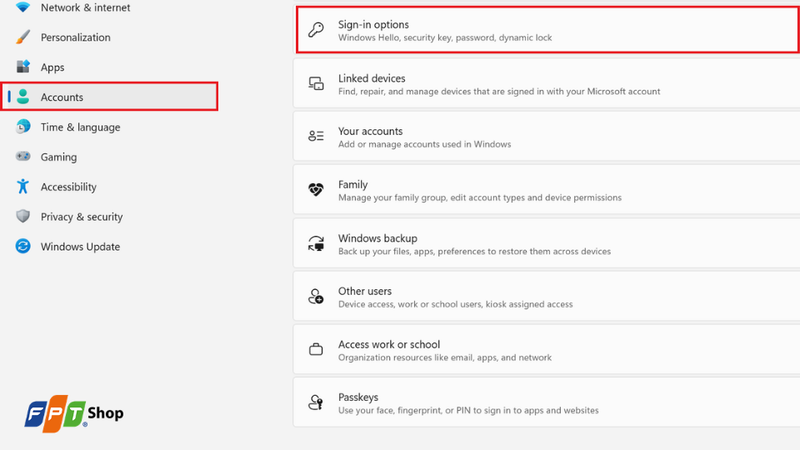Click 'Add or manage accounts used in Windows' text
The image size is (800, 450).
coord(424,144)
